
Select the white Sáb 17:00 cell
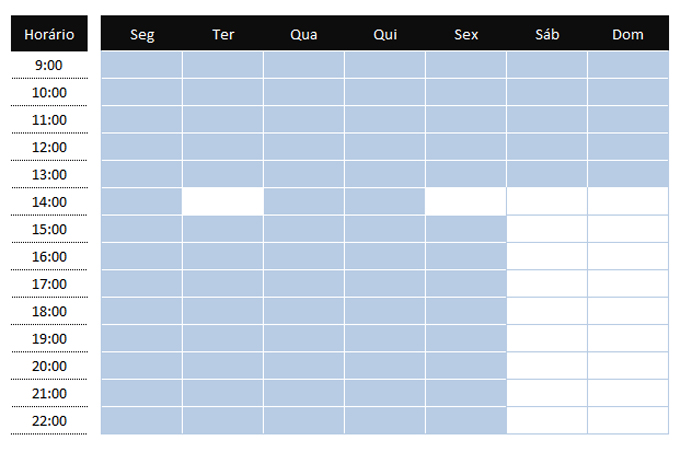(x=547, y=283)
